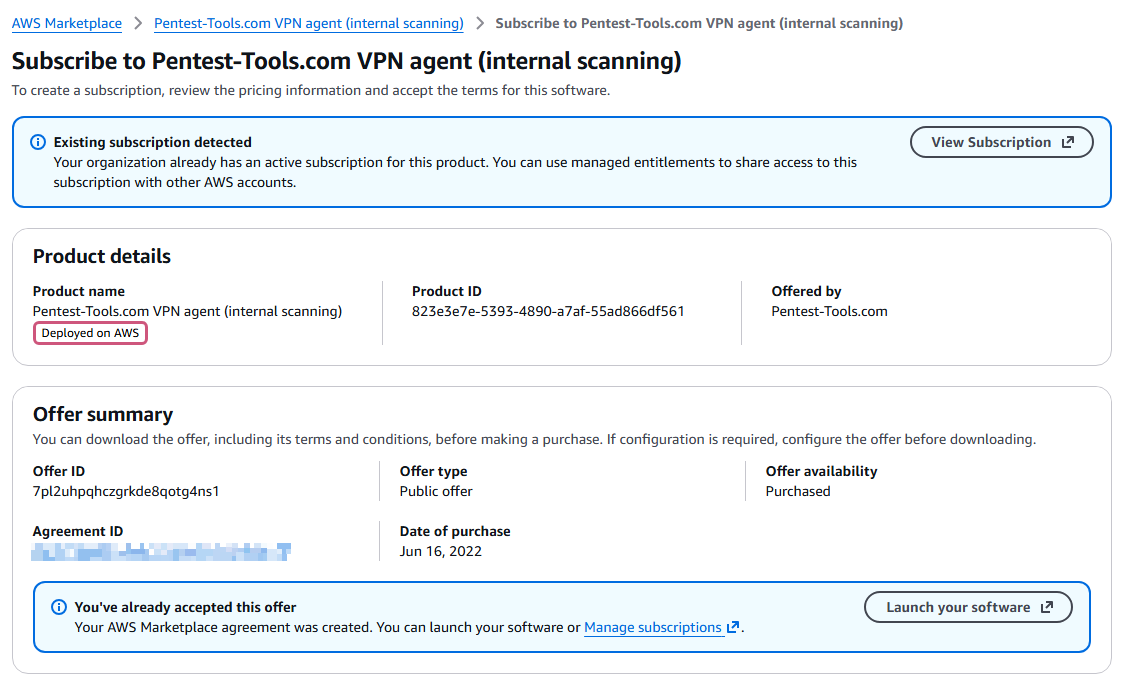Click the Jun 16, 2022 purchase date
This screenshot has height=682, width=1147.
pyautogui.click(x=440, y=551)
